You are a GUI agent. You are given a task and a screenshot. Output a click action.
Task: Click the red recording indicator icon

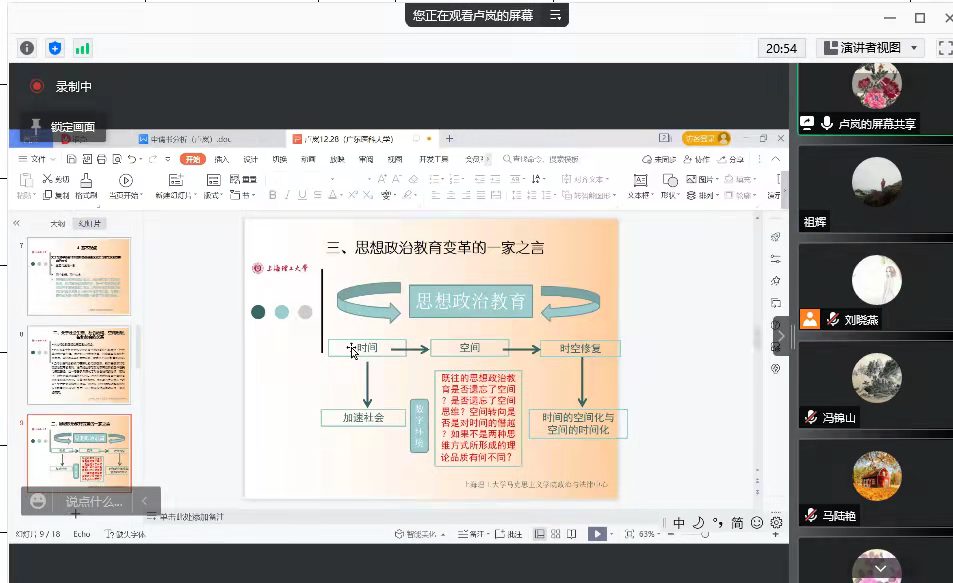pos(37,87)
